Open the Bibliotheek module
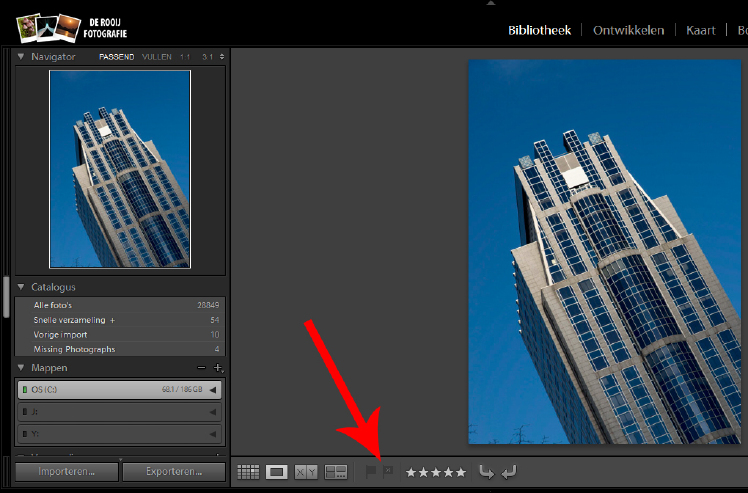 coord(540,30)
